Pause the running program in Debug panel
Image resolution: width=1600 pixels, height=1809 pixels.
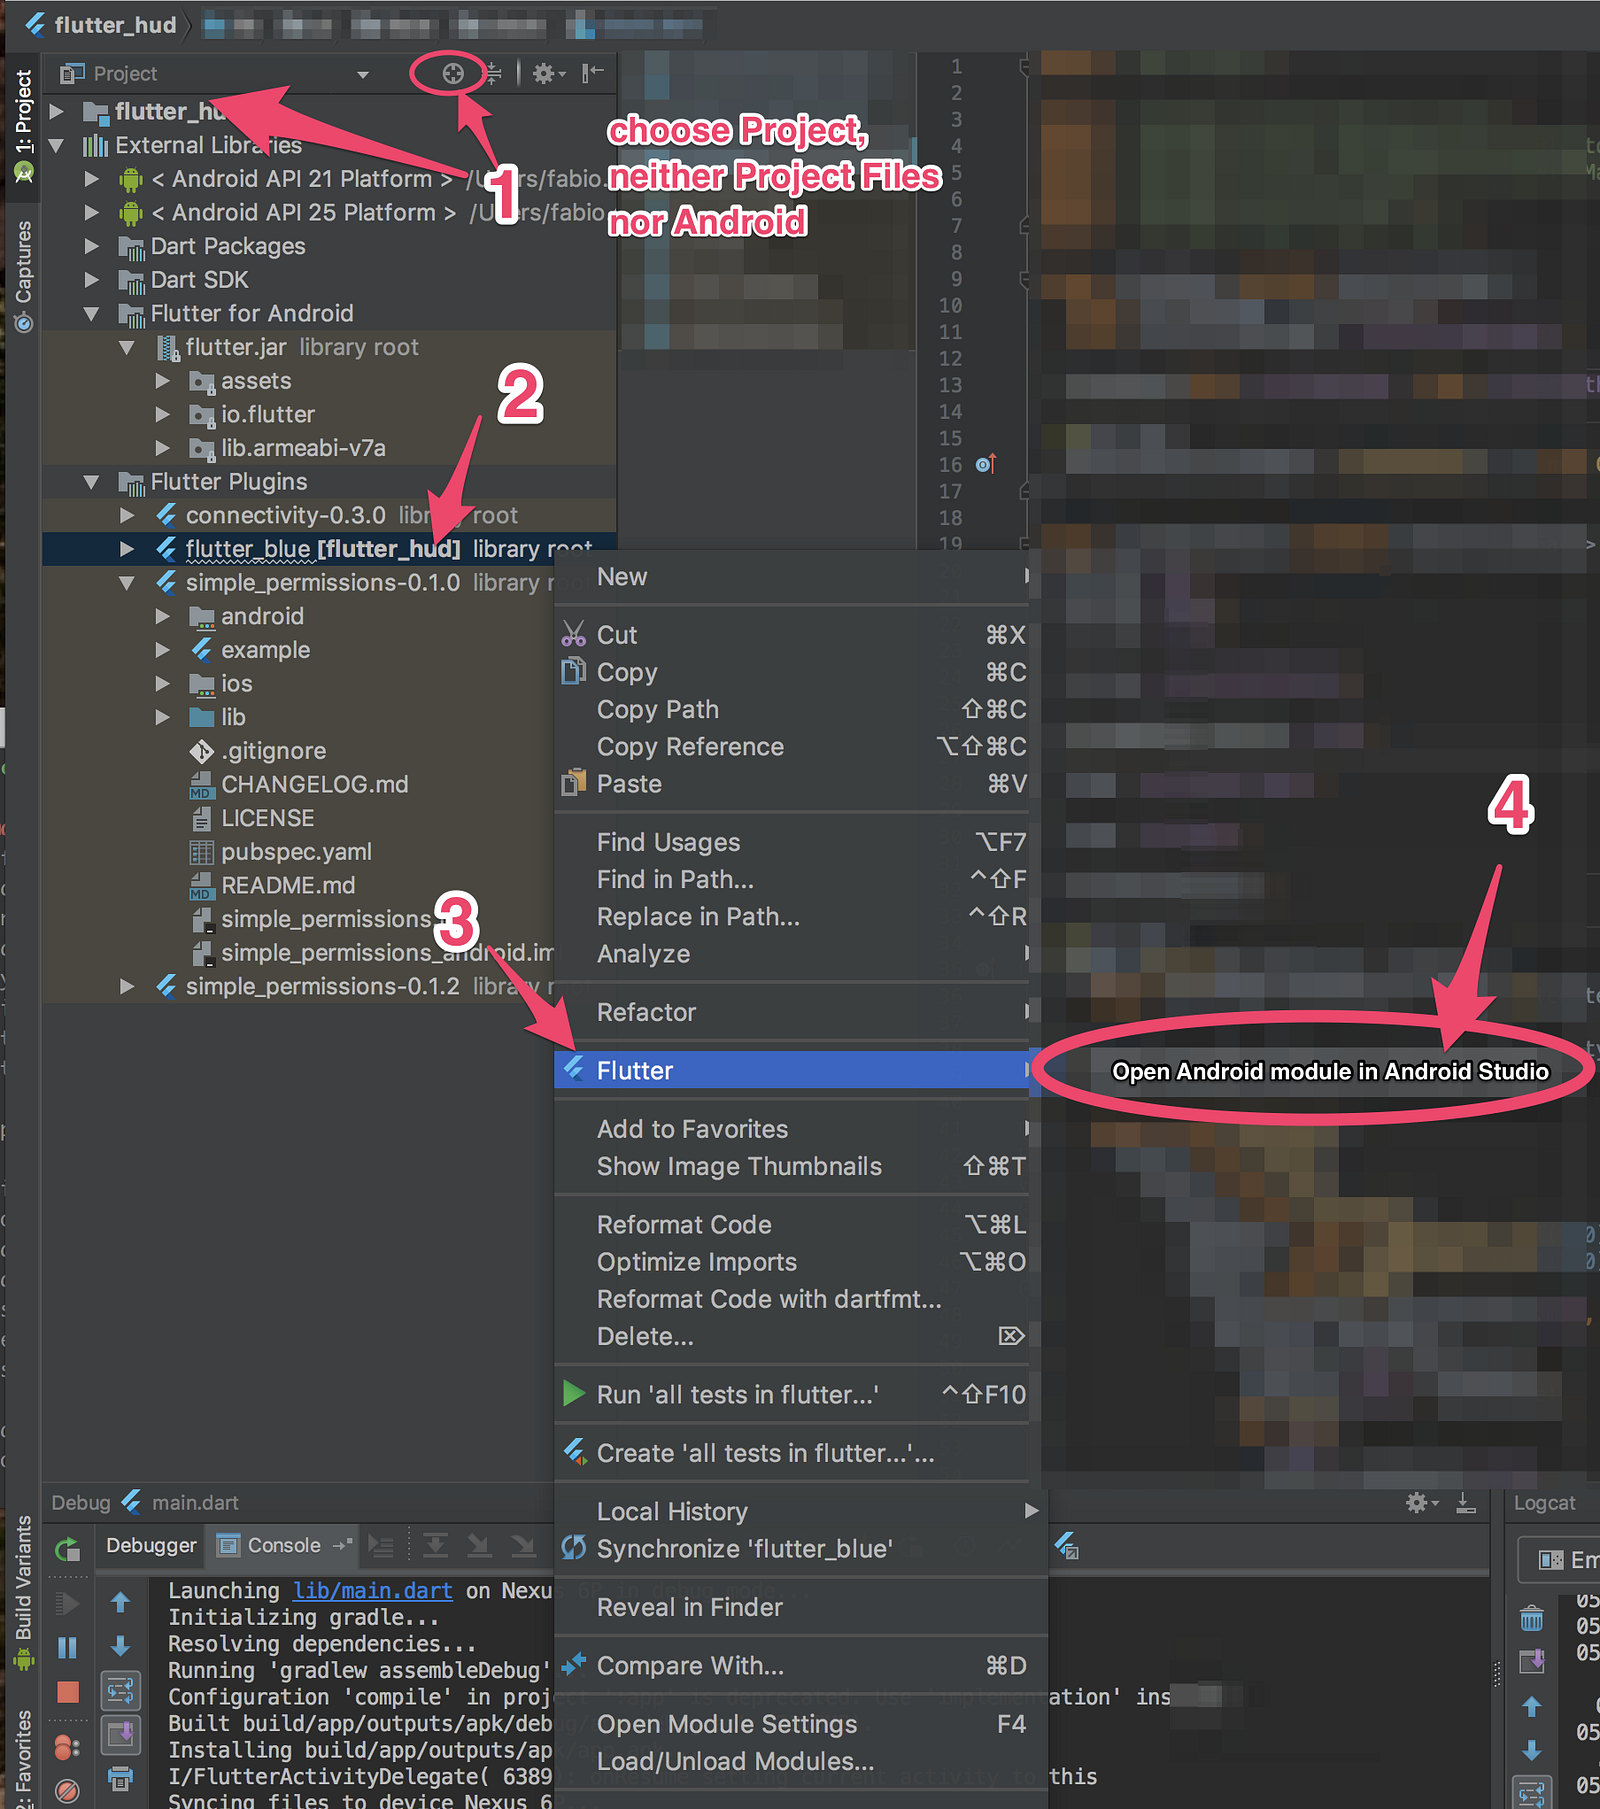[67, 1647]
